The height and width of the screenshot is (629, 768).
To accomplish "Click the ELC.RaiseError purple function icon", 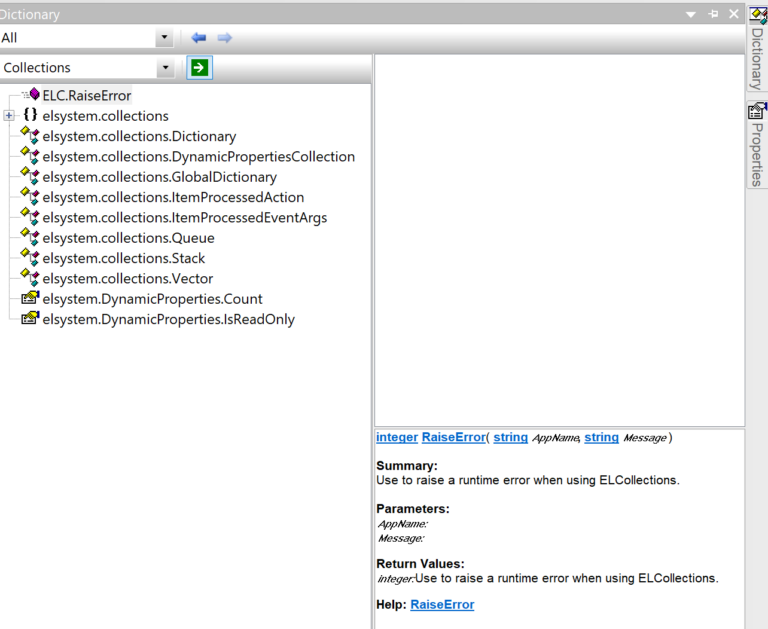I will pos(34,95).
